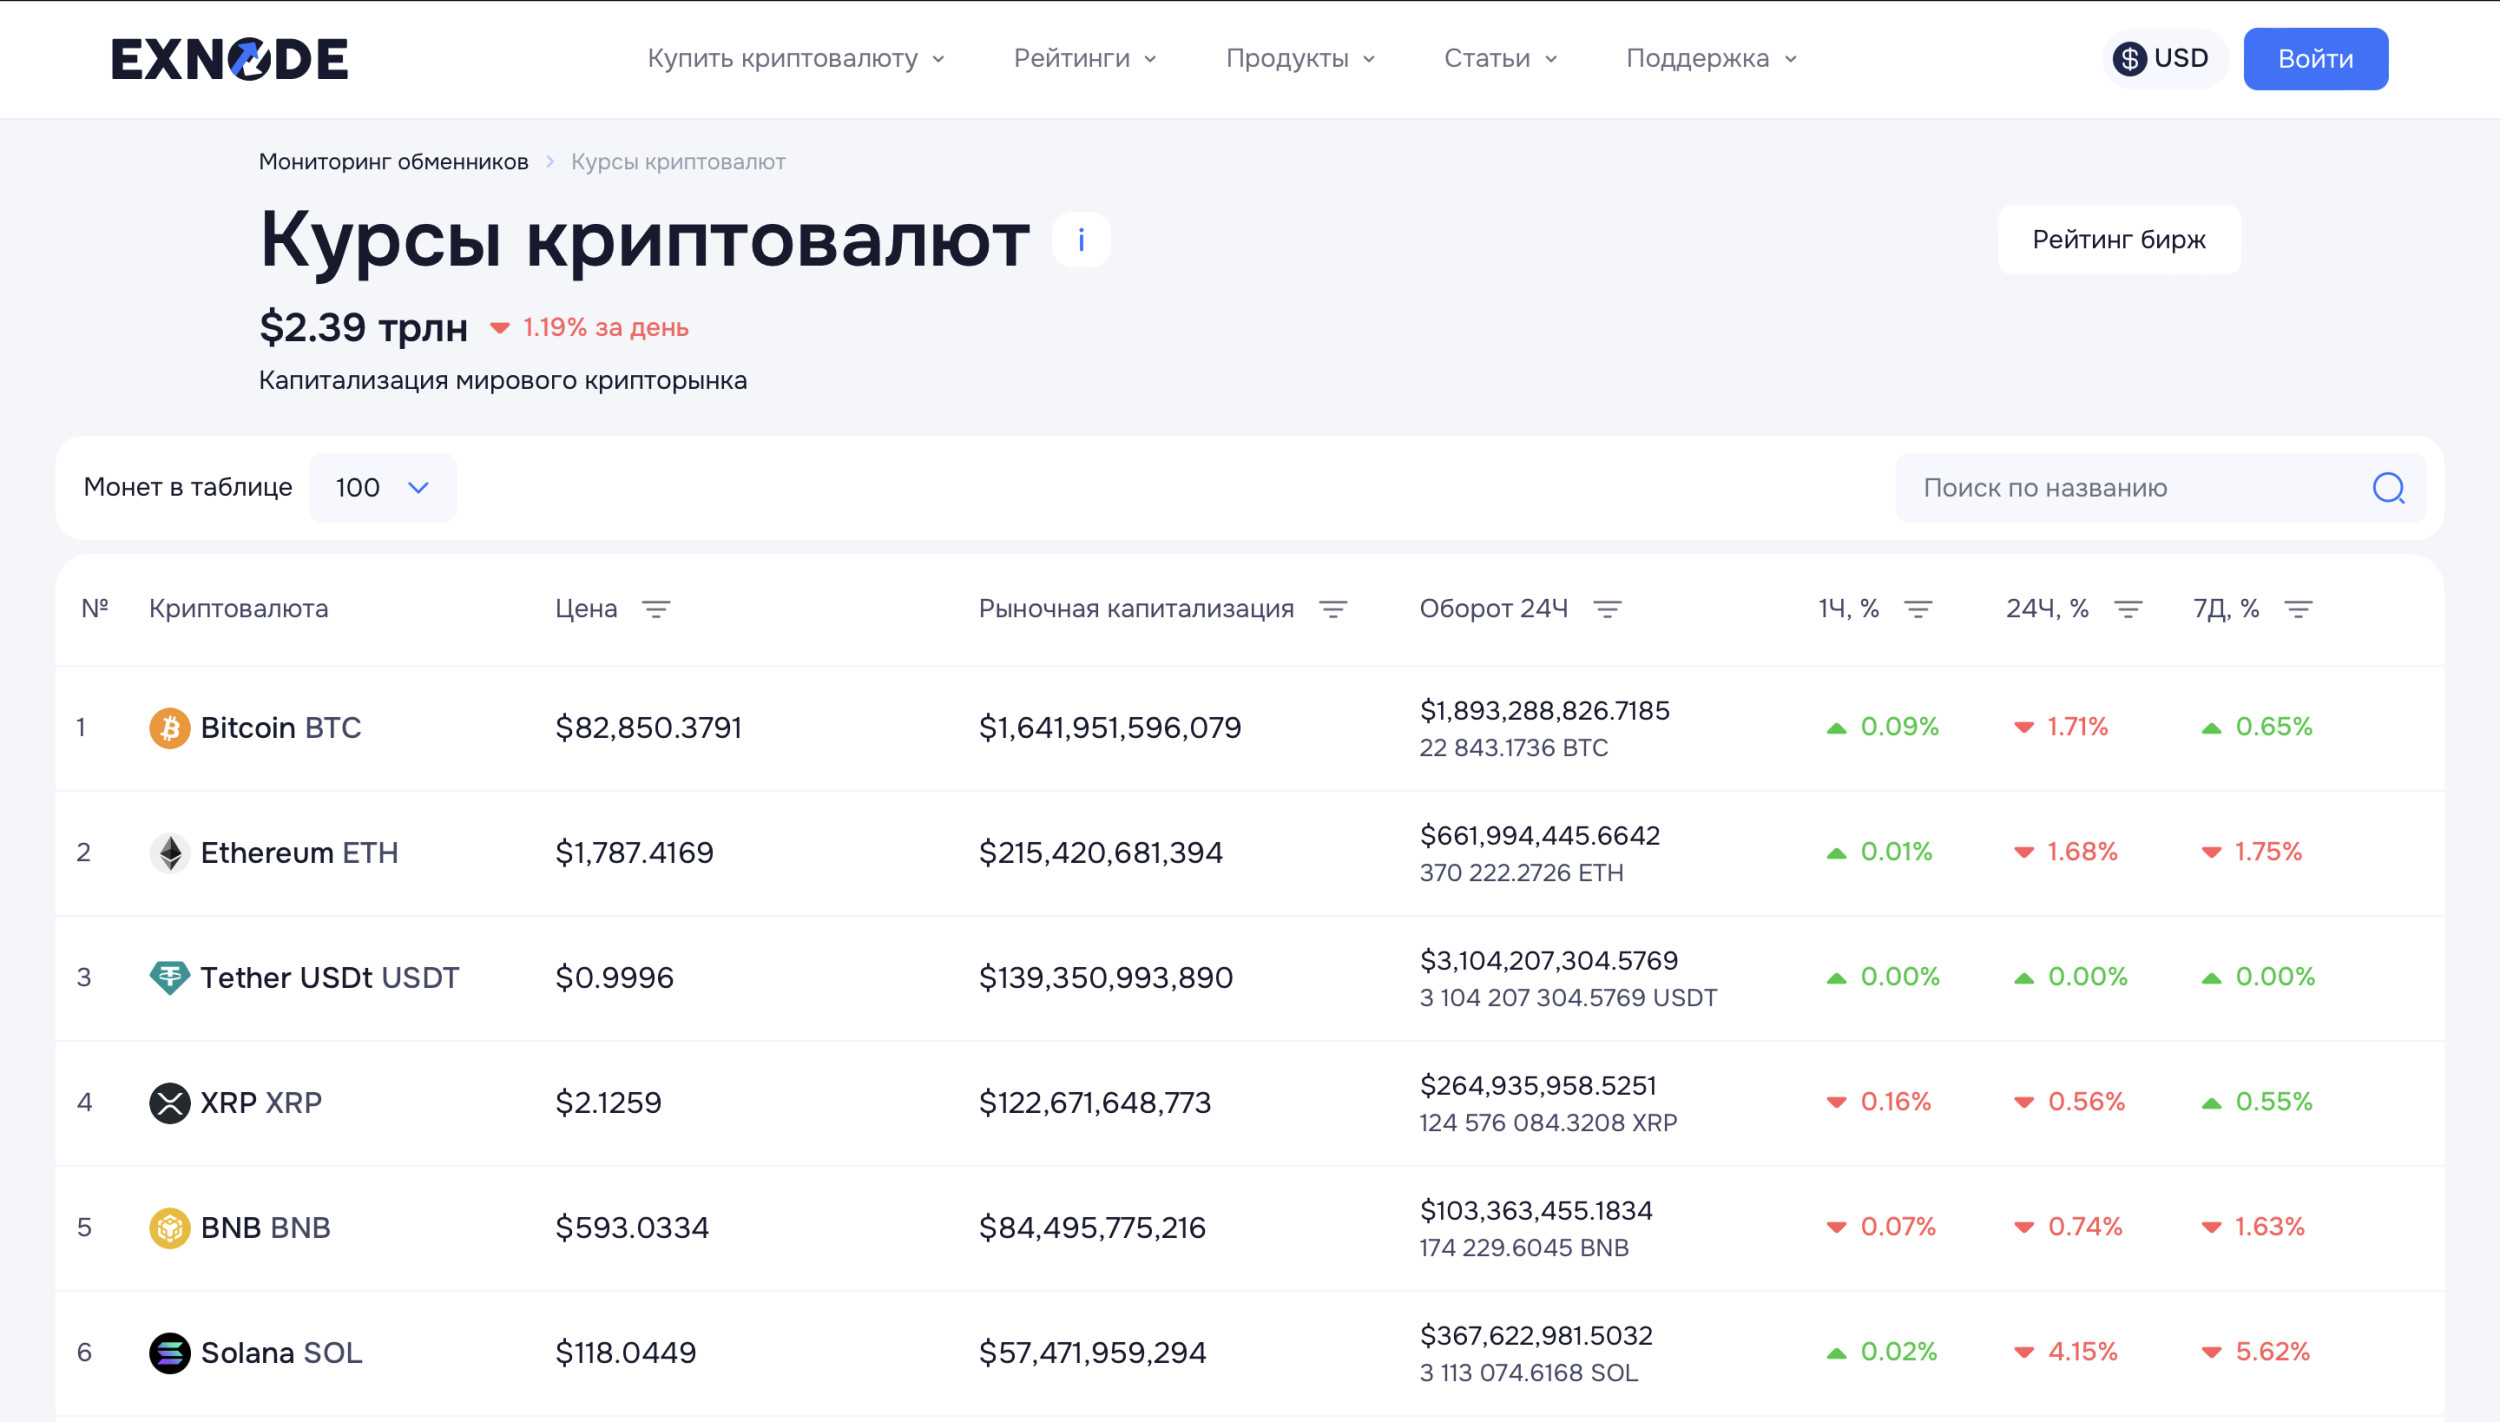Open the Статьи navigation menu
The height and width of the screenshot is (1422, 2500).
coord(1500,59)
